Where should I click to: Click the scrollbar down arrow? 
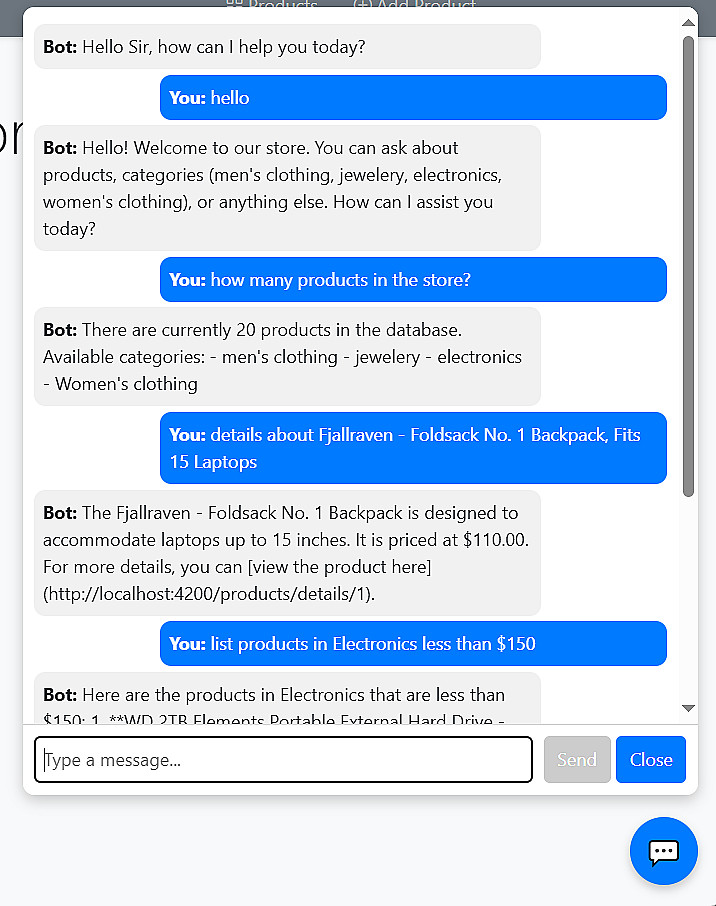(688, 708)
